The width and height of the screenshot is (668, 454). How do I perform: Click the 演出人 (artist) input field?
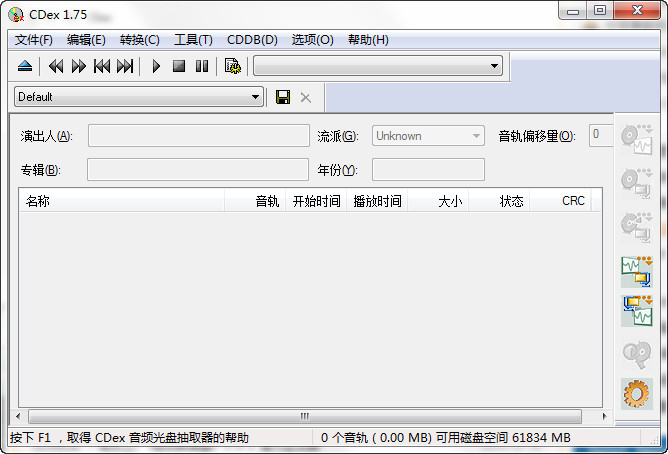pyautogui.click(x=199, y=135)
